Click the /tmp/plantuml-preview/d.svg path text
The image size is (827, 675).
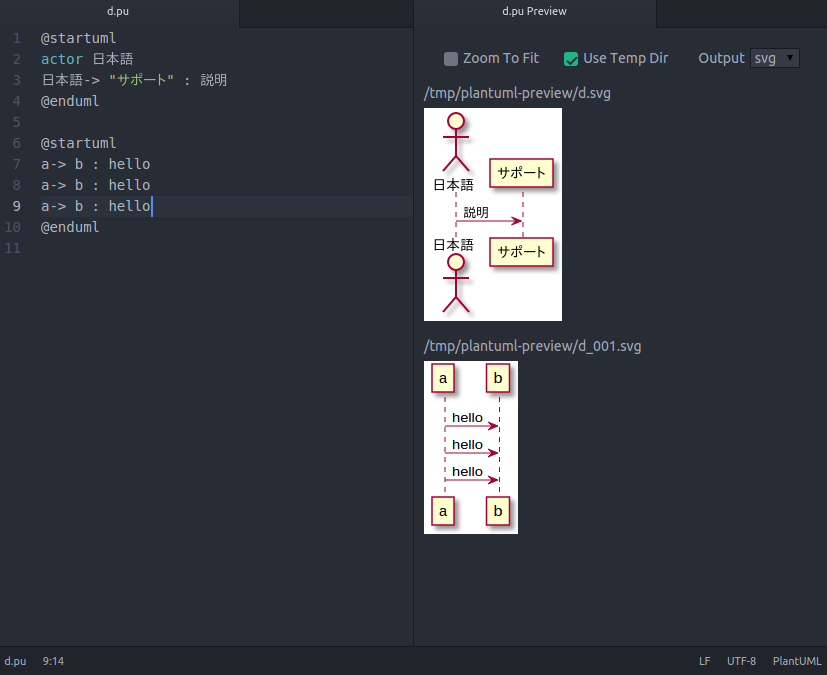pos(518,92)
